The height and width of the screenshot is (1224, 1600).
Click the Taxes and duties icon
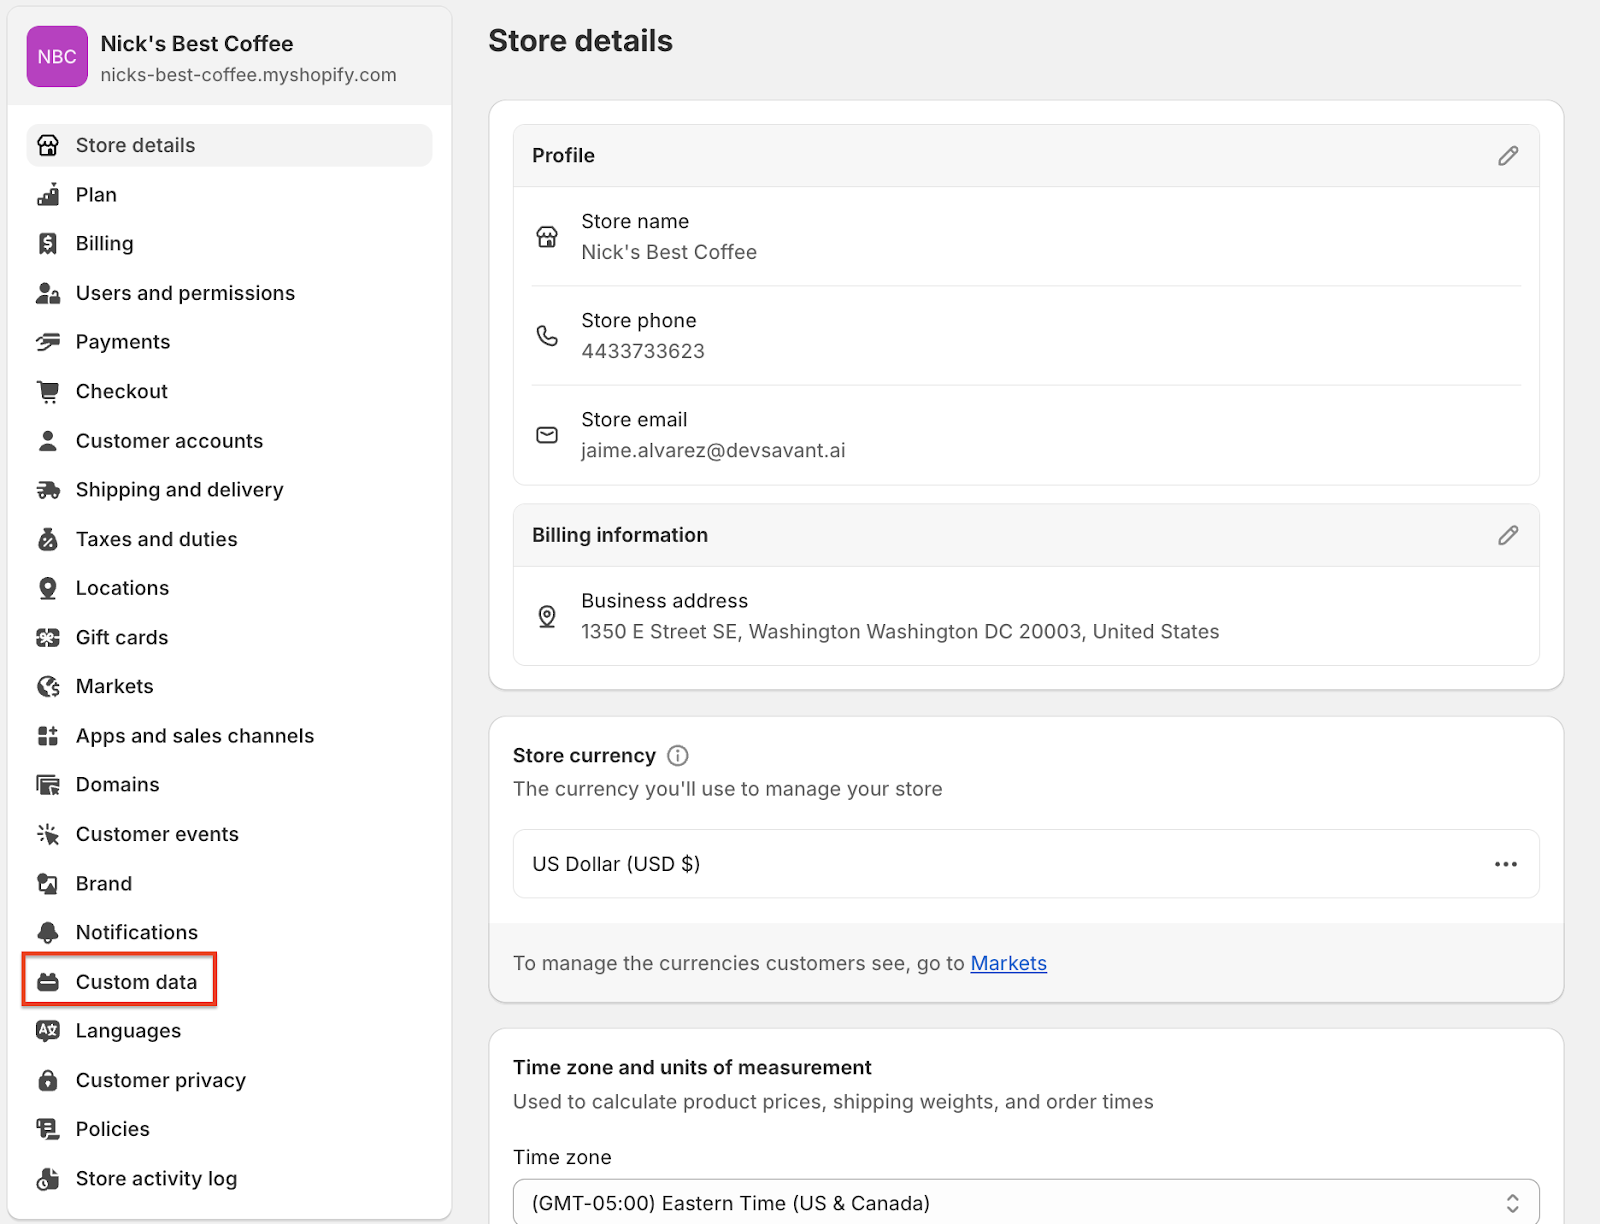coord(48,540)
